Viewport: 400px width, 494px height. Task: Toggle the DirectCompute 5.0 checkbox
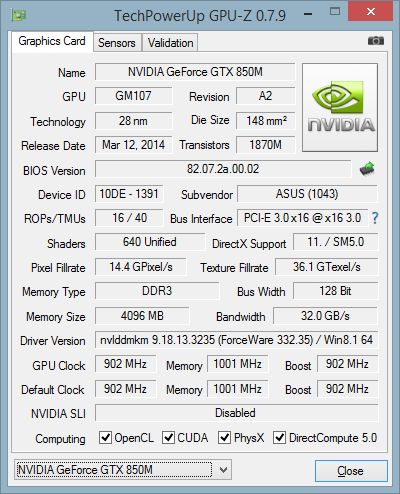(x=279, y=437)
